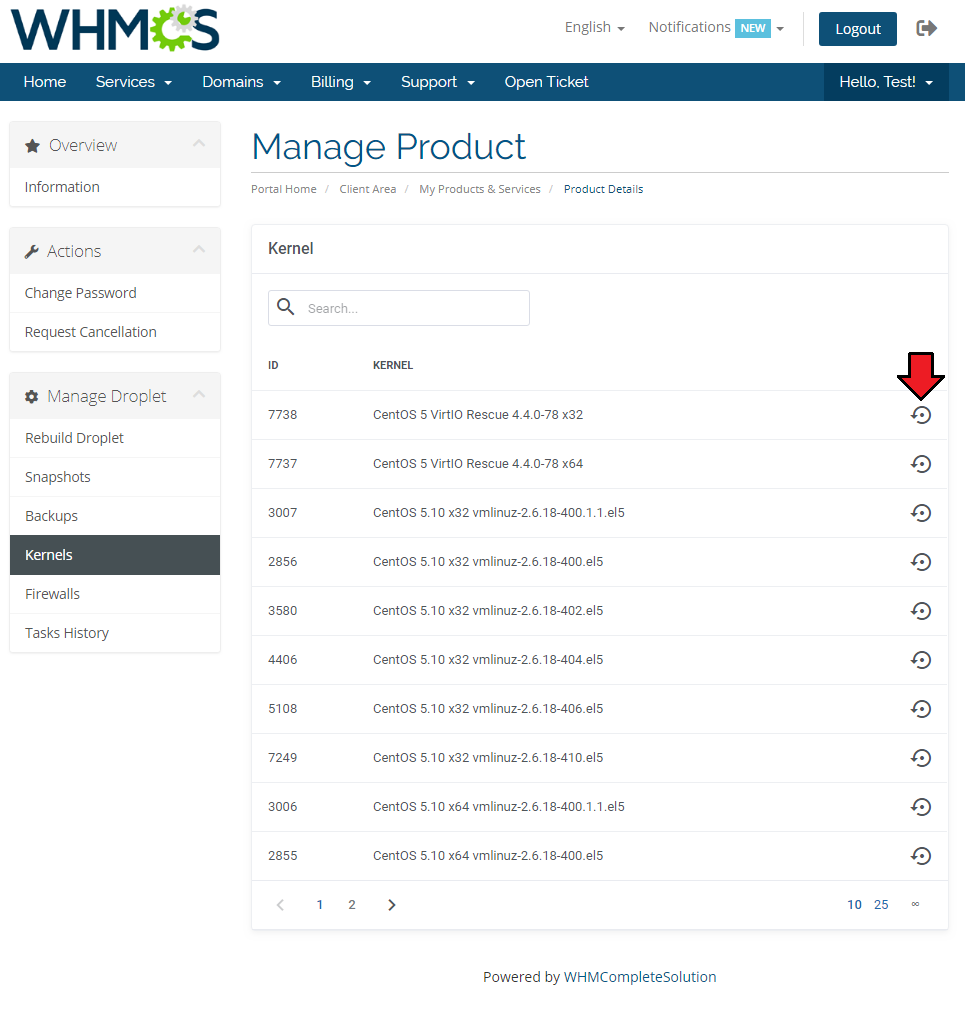Click the change kernel icon for ID 7737

921,464
